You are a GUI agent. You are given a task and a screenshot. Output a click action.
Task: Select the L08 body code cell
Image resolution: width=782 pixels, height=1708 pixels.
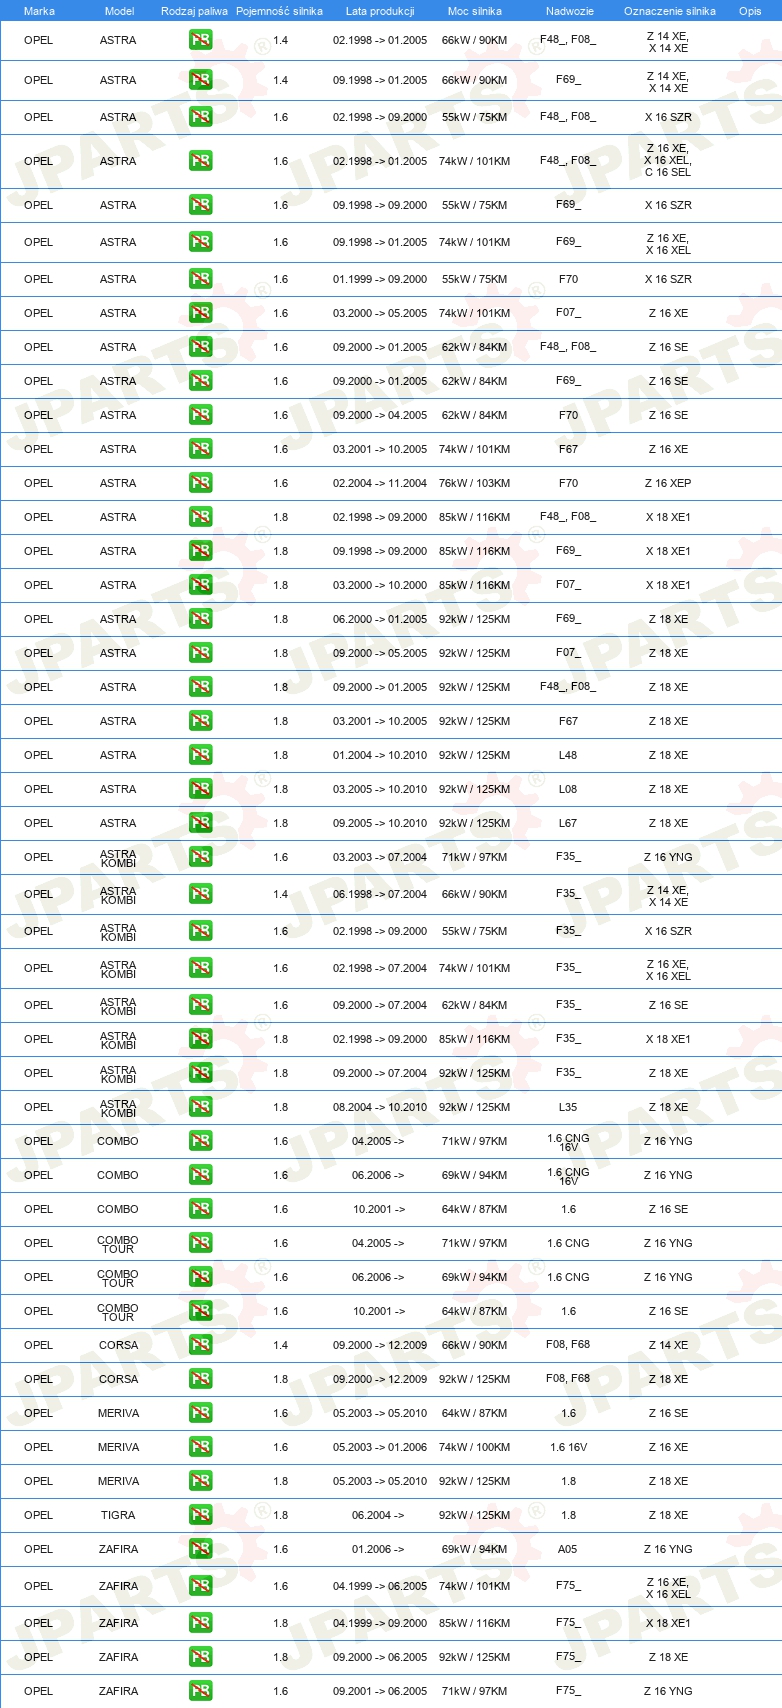click(568, 789)
